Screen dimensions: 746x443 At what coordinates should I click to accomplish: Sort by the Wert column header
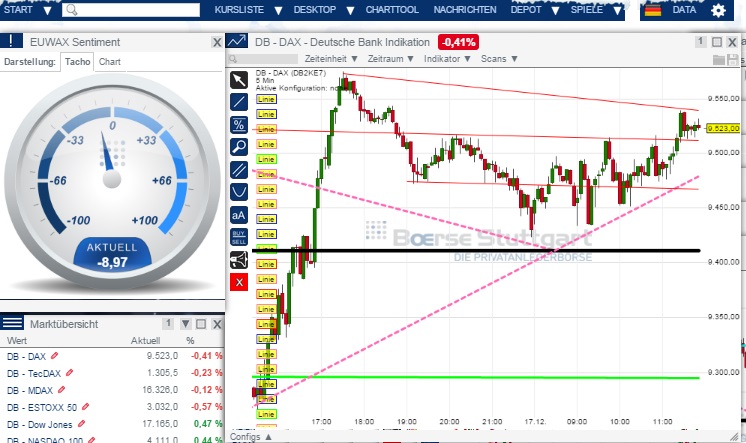click(17, 341)
